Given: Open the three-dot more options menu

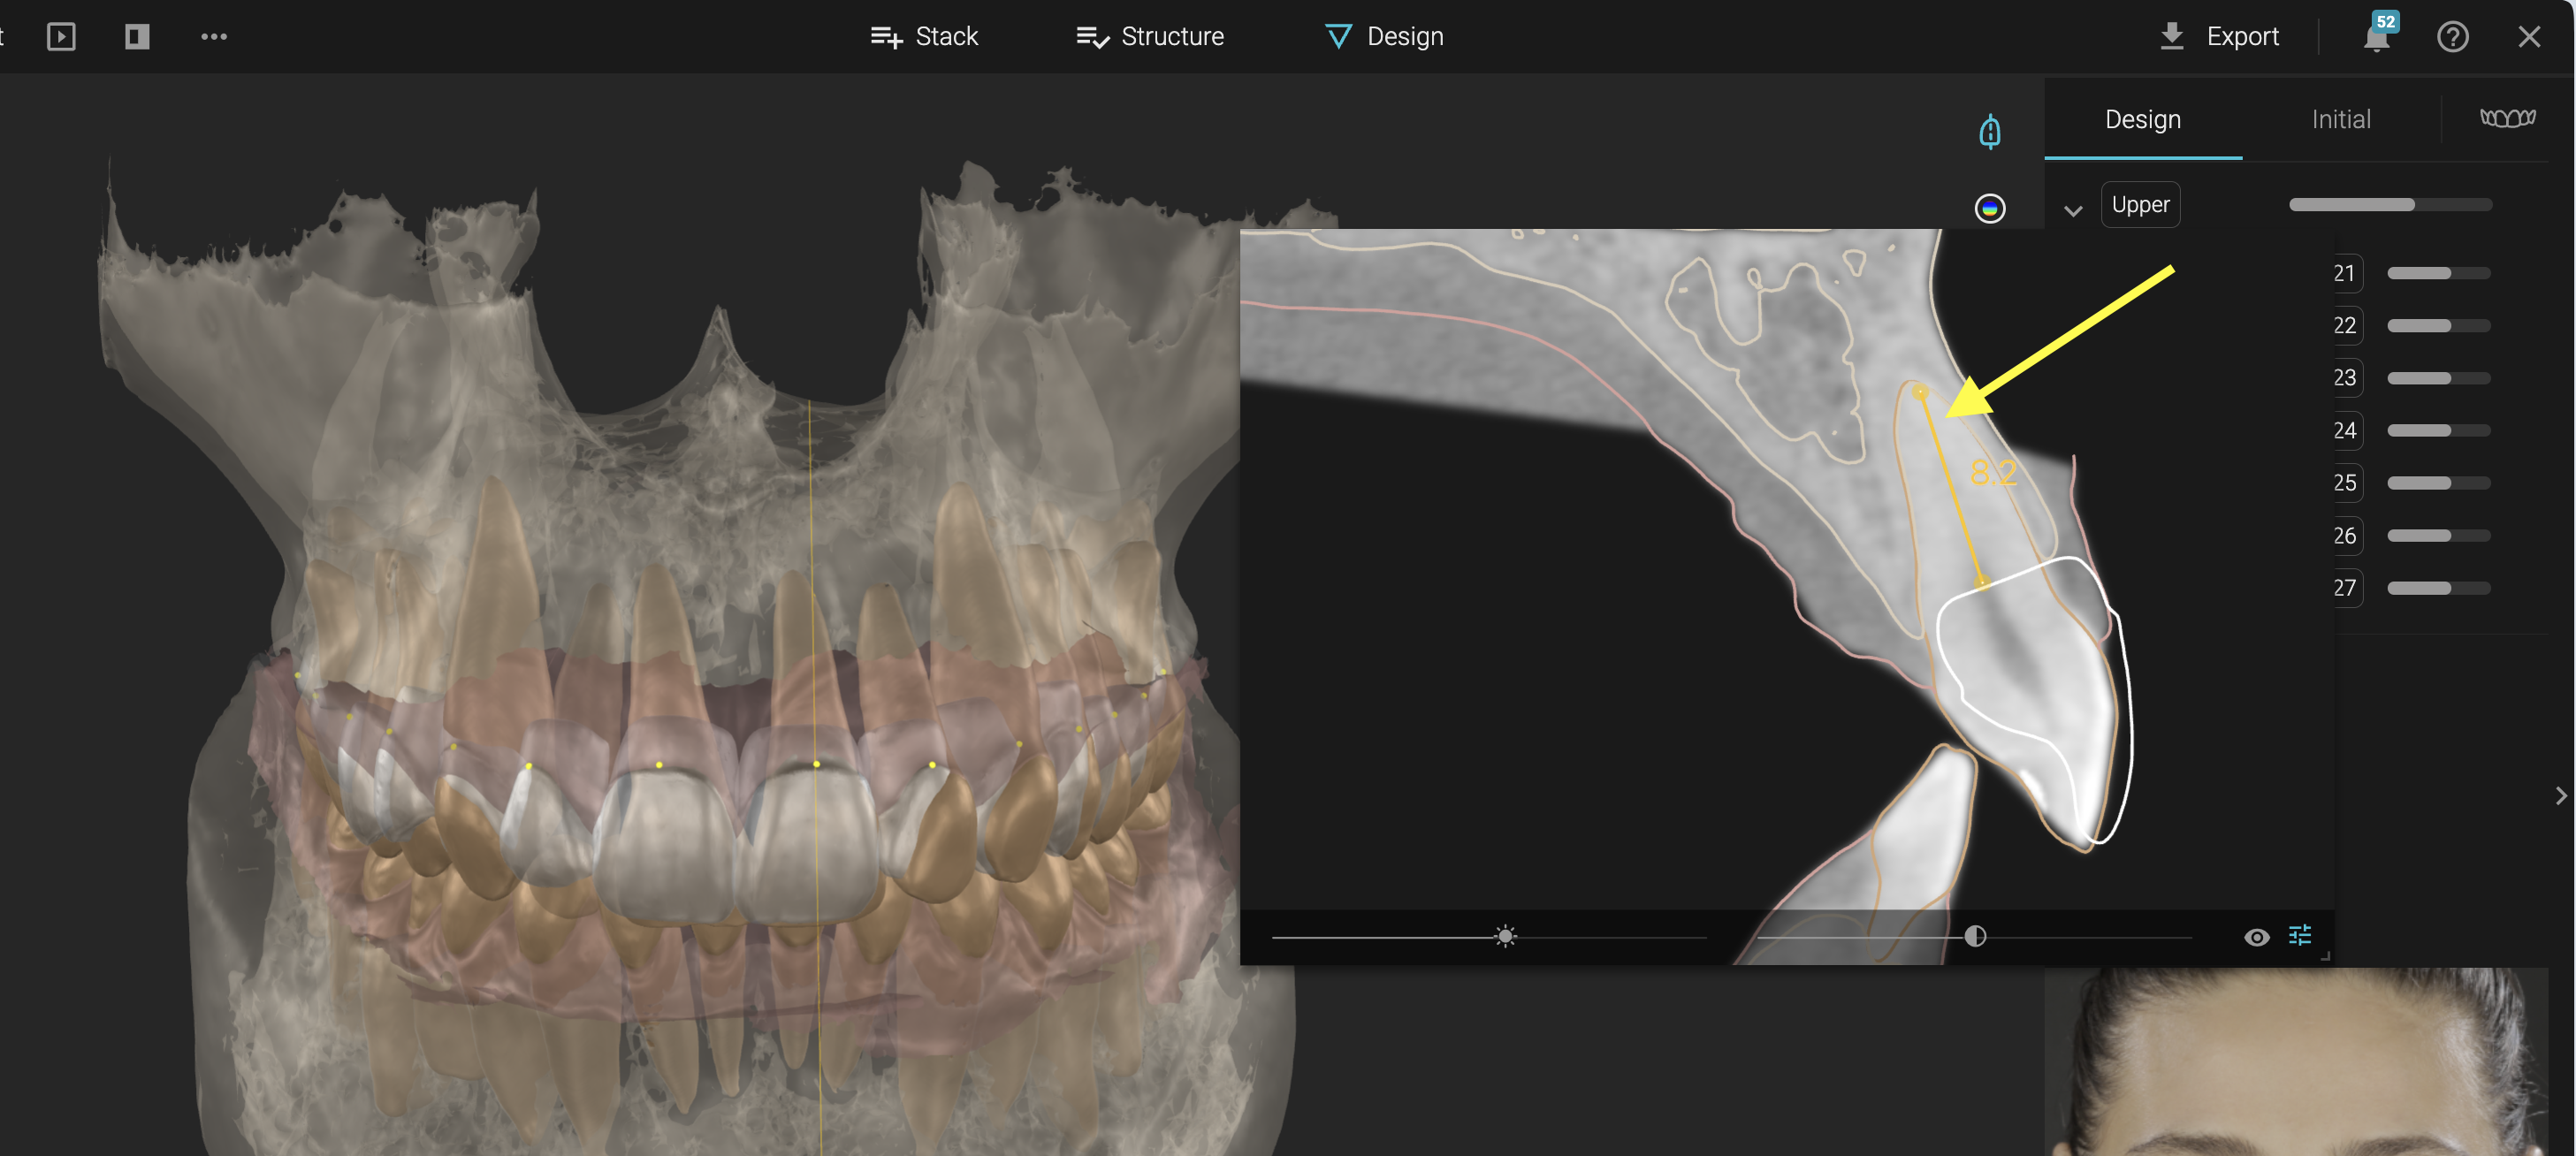Looking at the screenshot, I should click(x=214, y=37).
